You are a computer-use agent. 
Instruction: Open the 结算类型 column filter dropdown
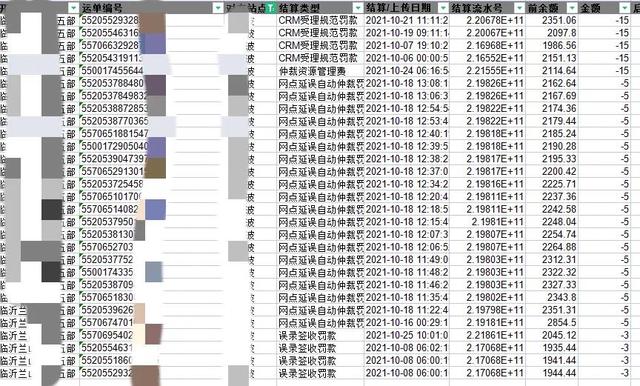(x=358, y=8)
